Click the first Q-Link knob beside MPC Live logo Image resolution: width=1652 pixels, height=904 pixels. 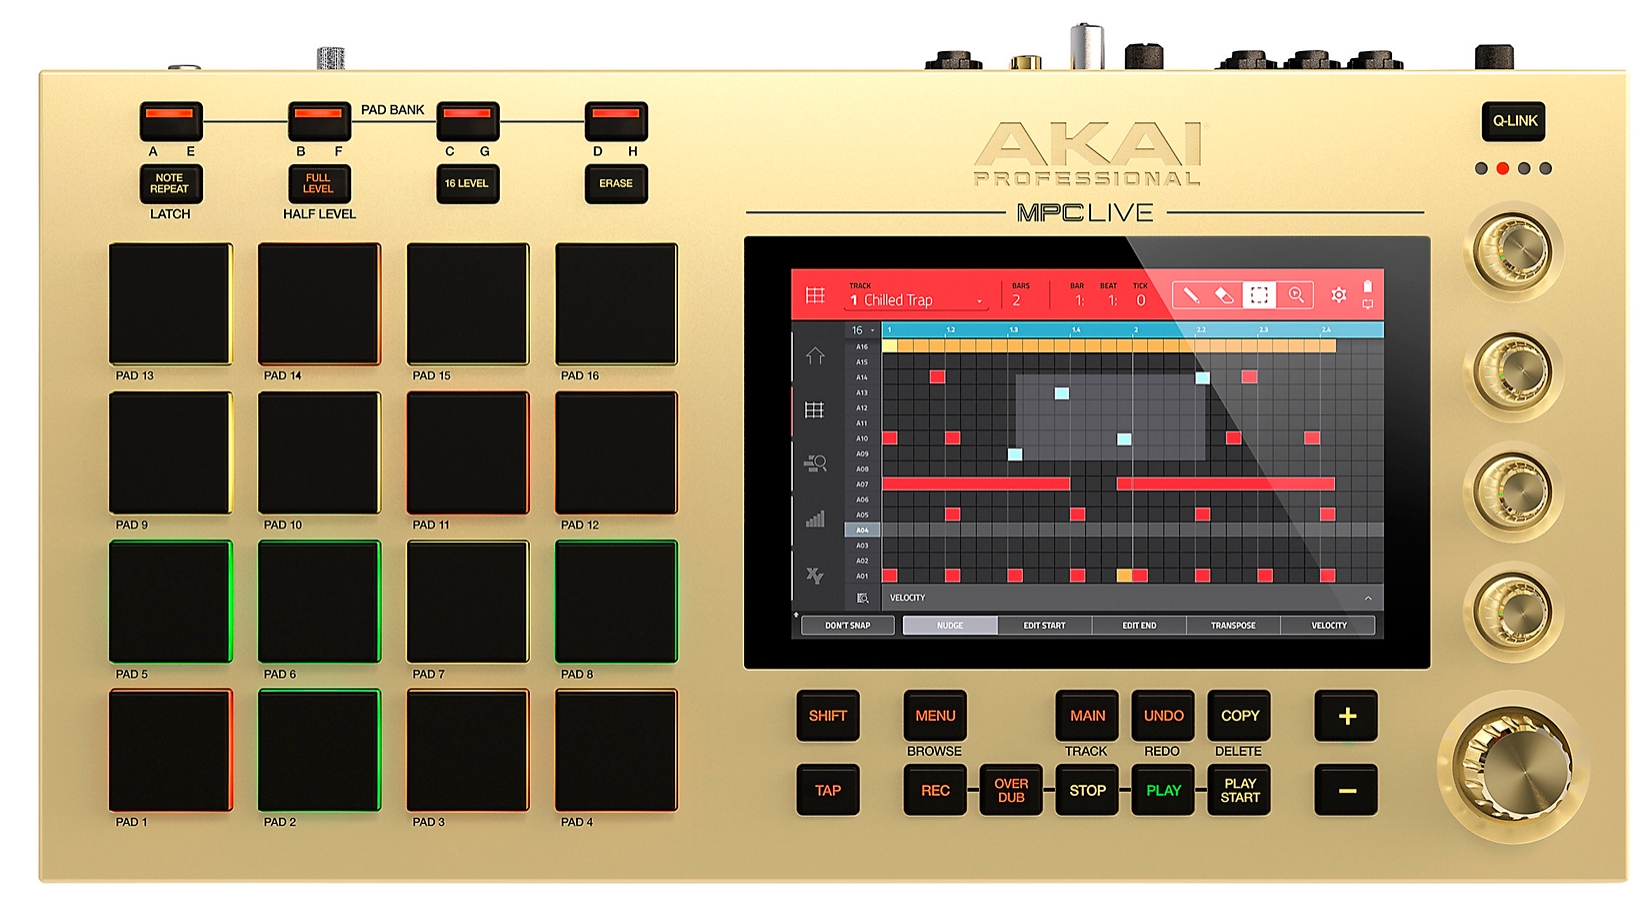point(1514,250)
